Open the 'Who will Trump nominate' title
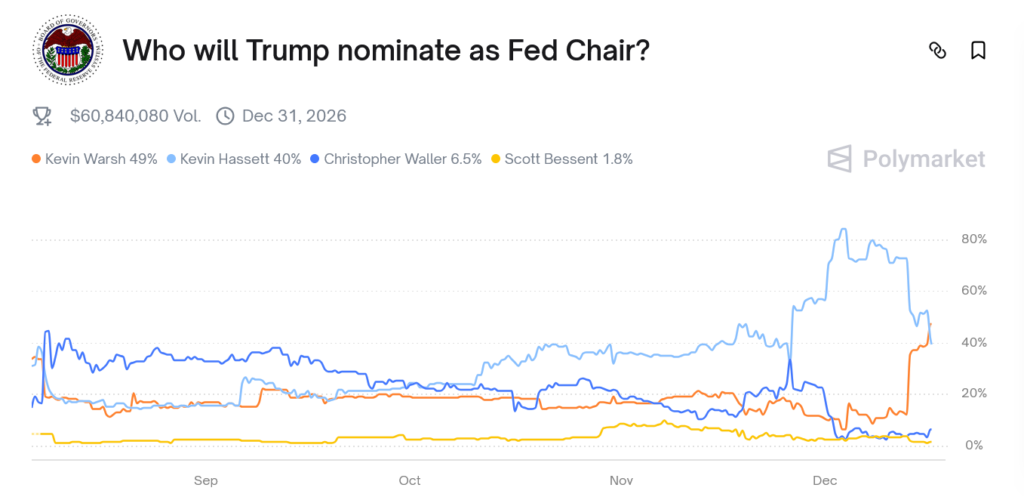 coord(386,50)
